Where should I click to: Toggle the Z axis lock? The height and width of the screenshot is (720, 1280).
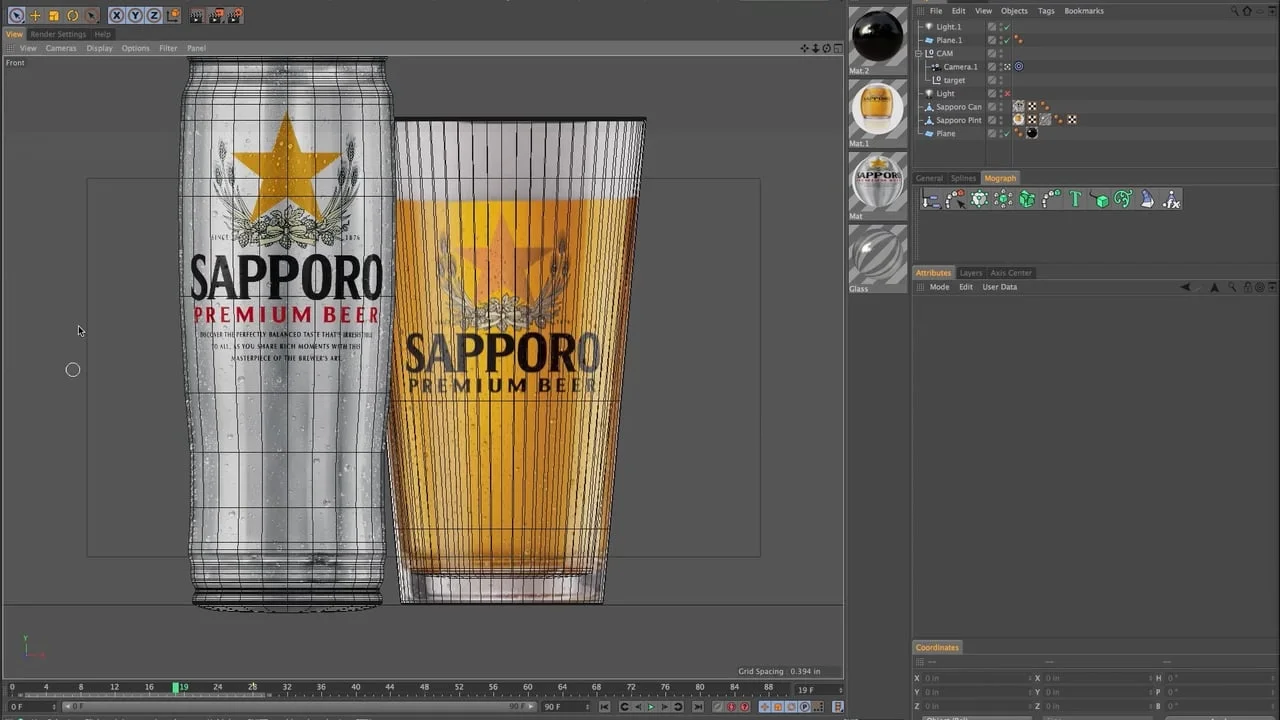click(x=153, y=15)
